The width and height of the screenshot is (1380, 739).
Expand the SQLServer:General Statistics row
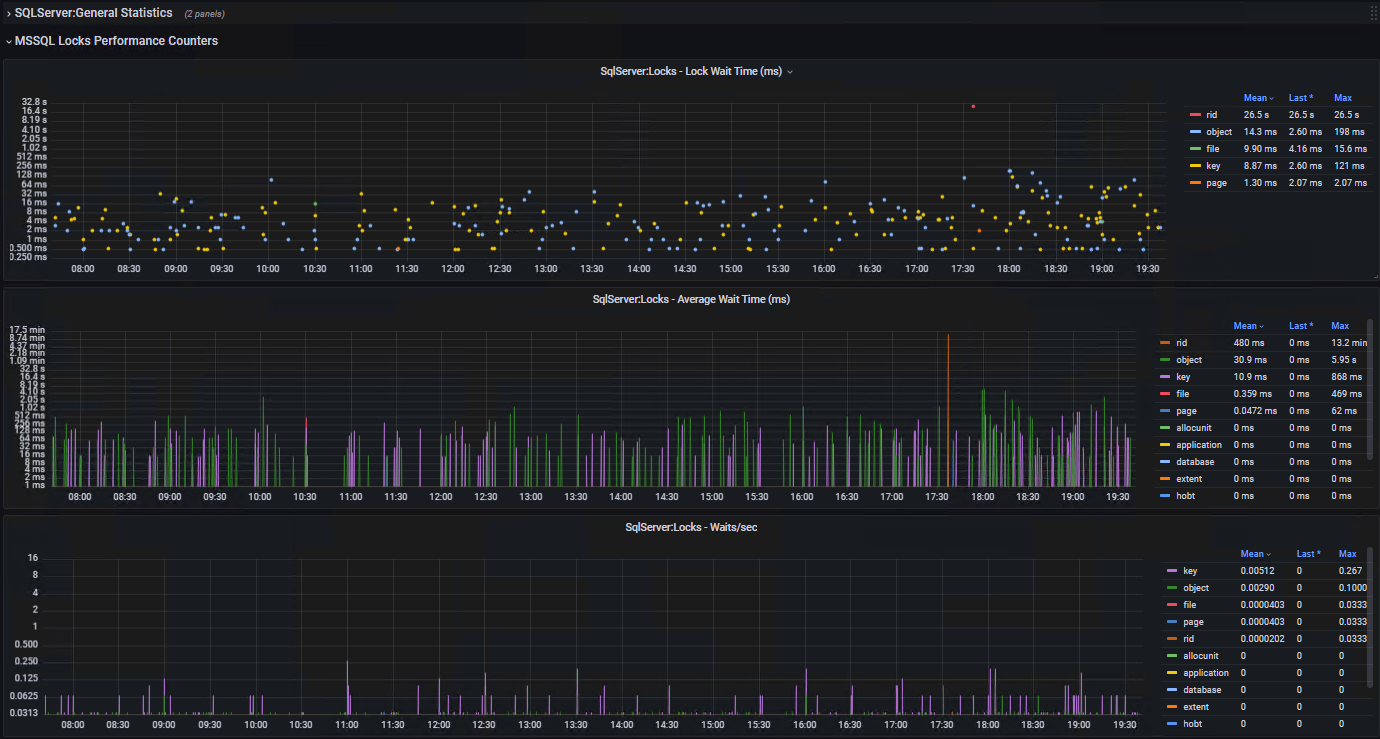coord(93,13)
